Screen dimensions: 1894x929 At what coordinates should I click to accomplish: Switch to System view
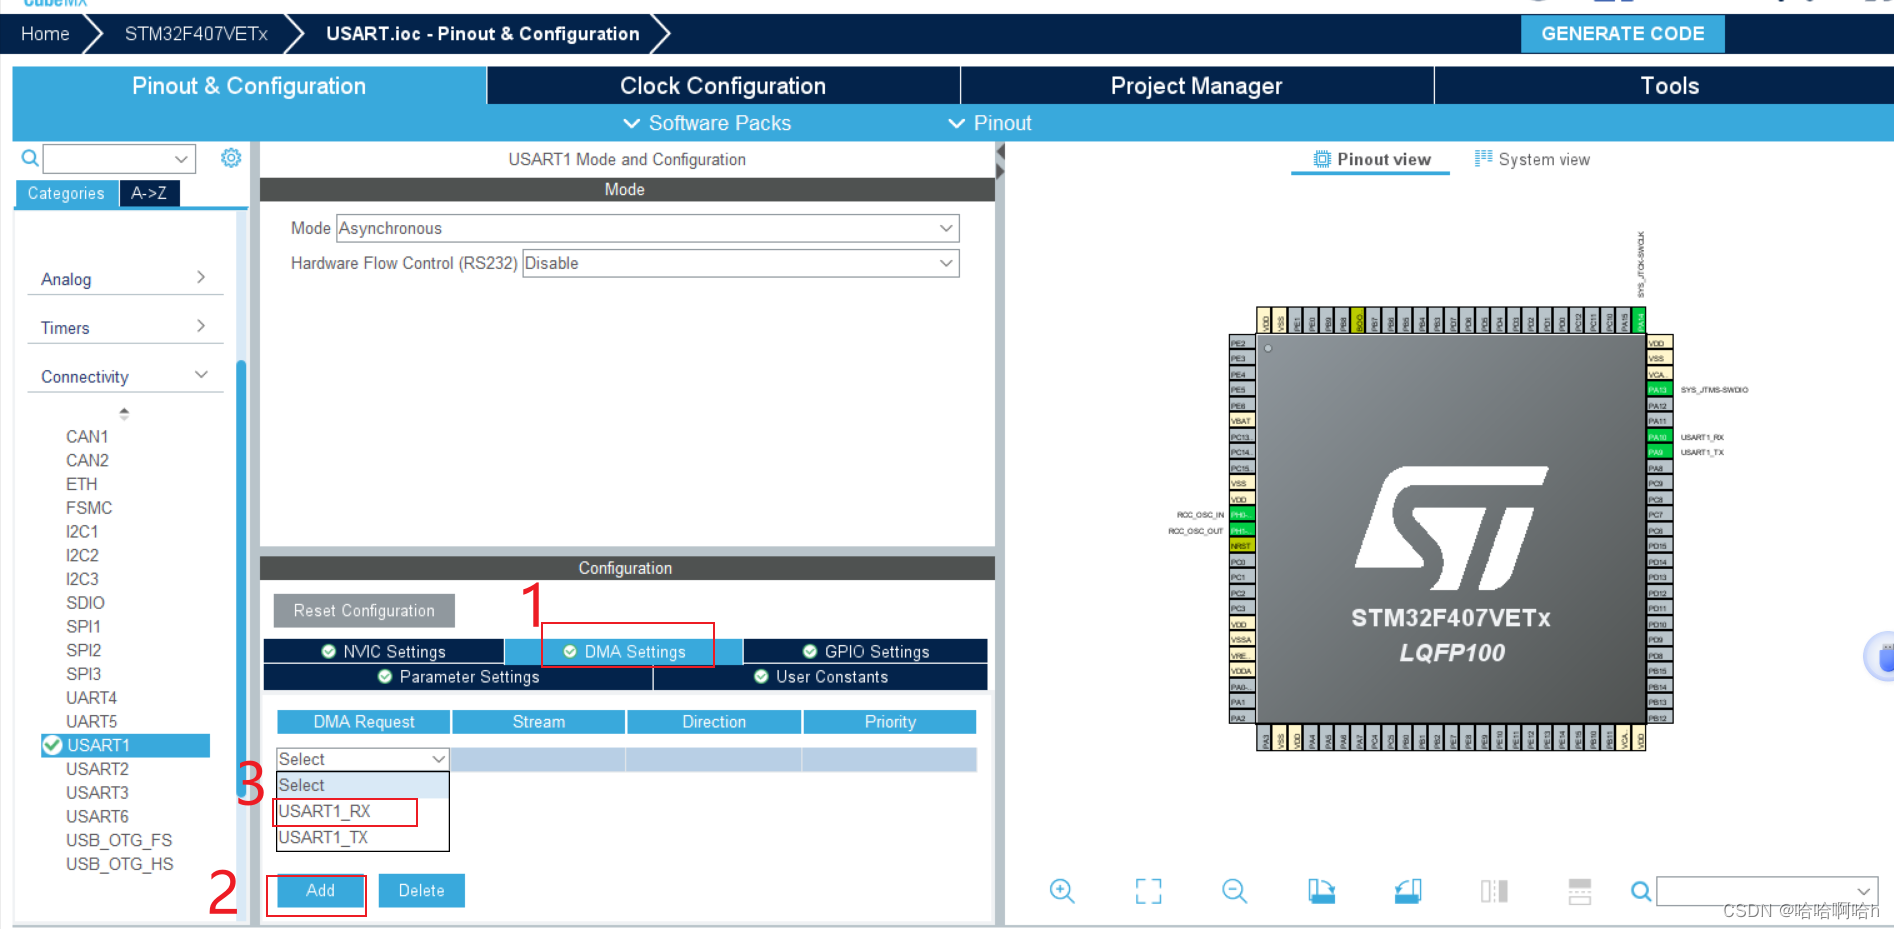(x=1532, y=160)
